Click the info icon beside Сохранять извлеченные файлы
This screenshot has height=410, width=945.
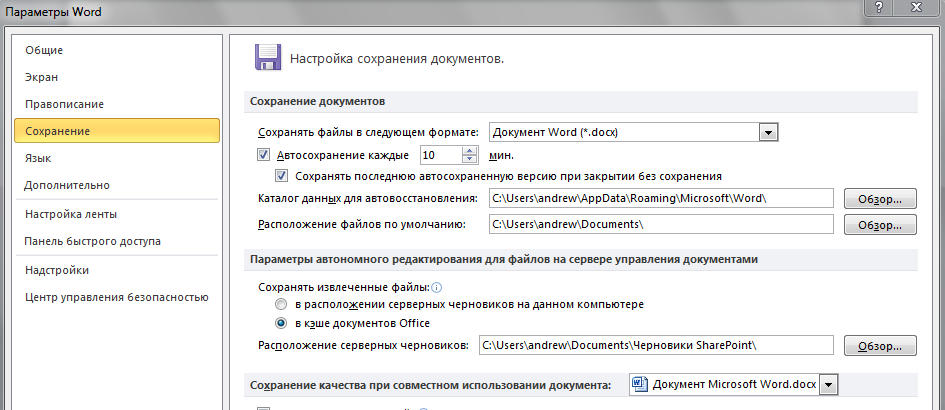tap(437, 288)
